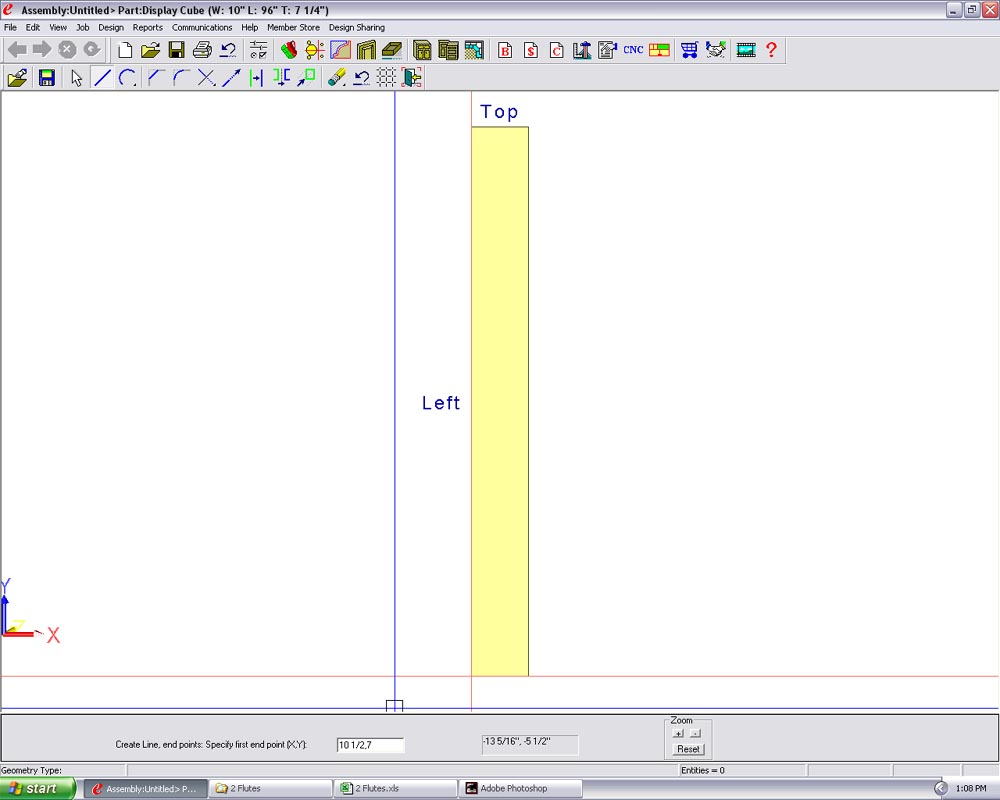Click the Windows Start button
The image size is (1000, 800).
(x=38, y=789)
